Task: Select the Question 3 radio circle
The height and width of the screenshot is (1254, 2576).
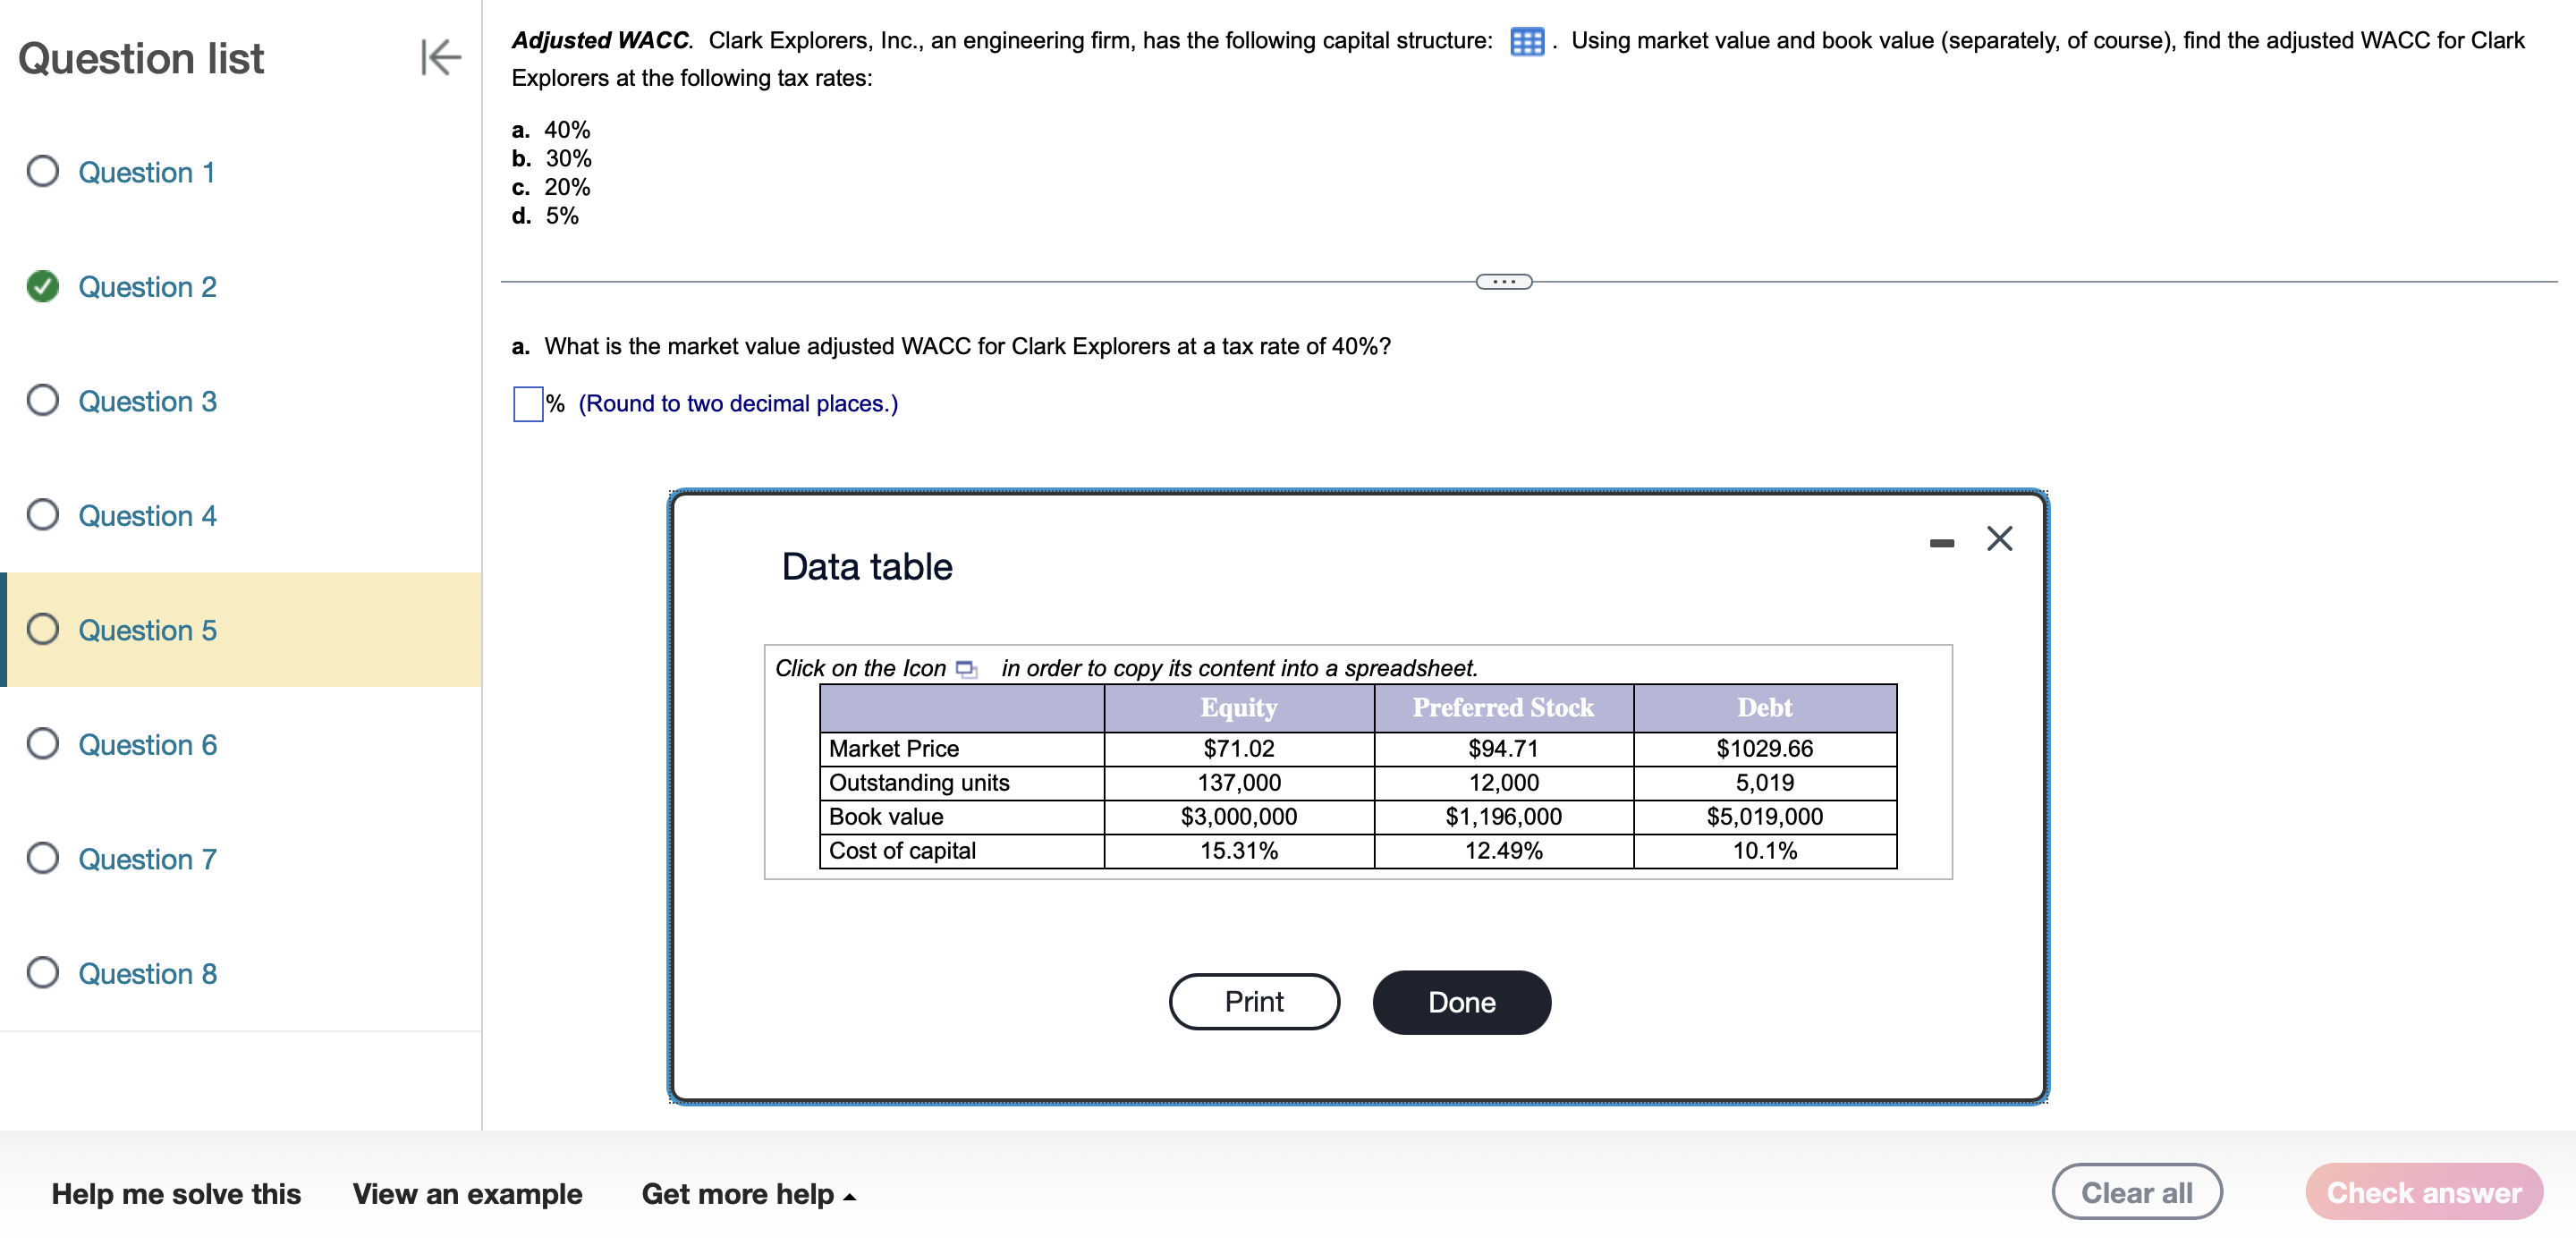Action: click(42, 401)
